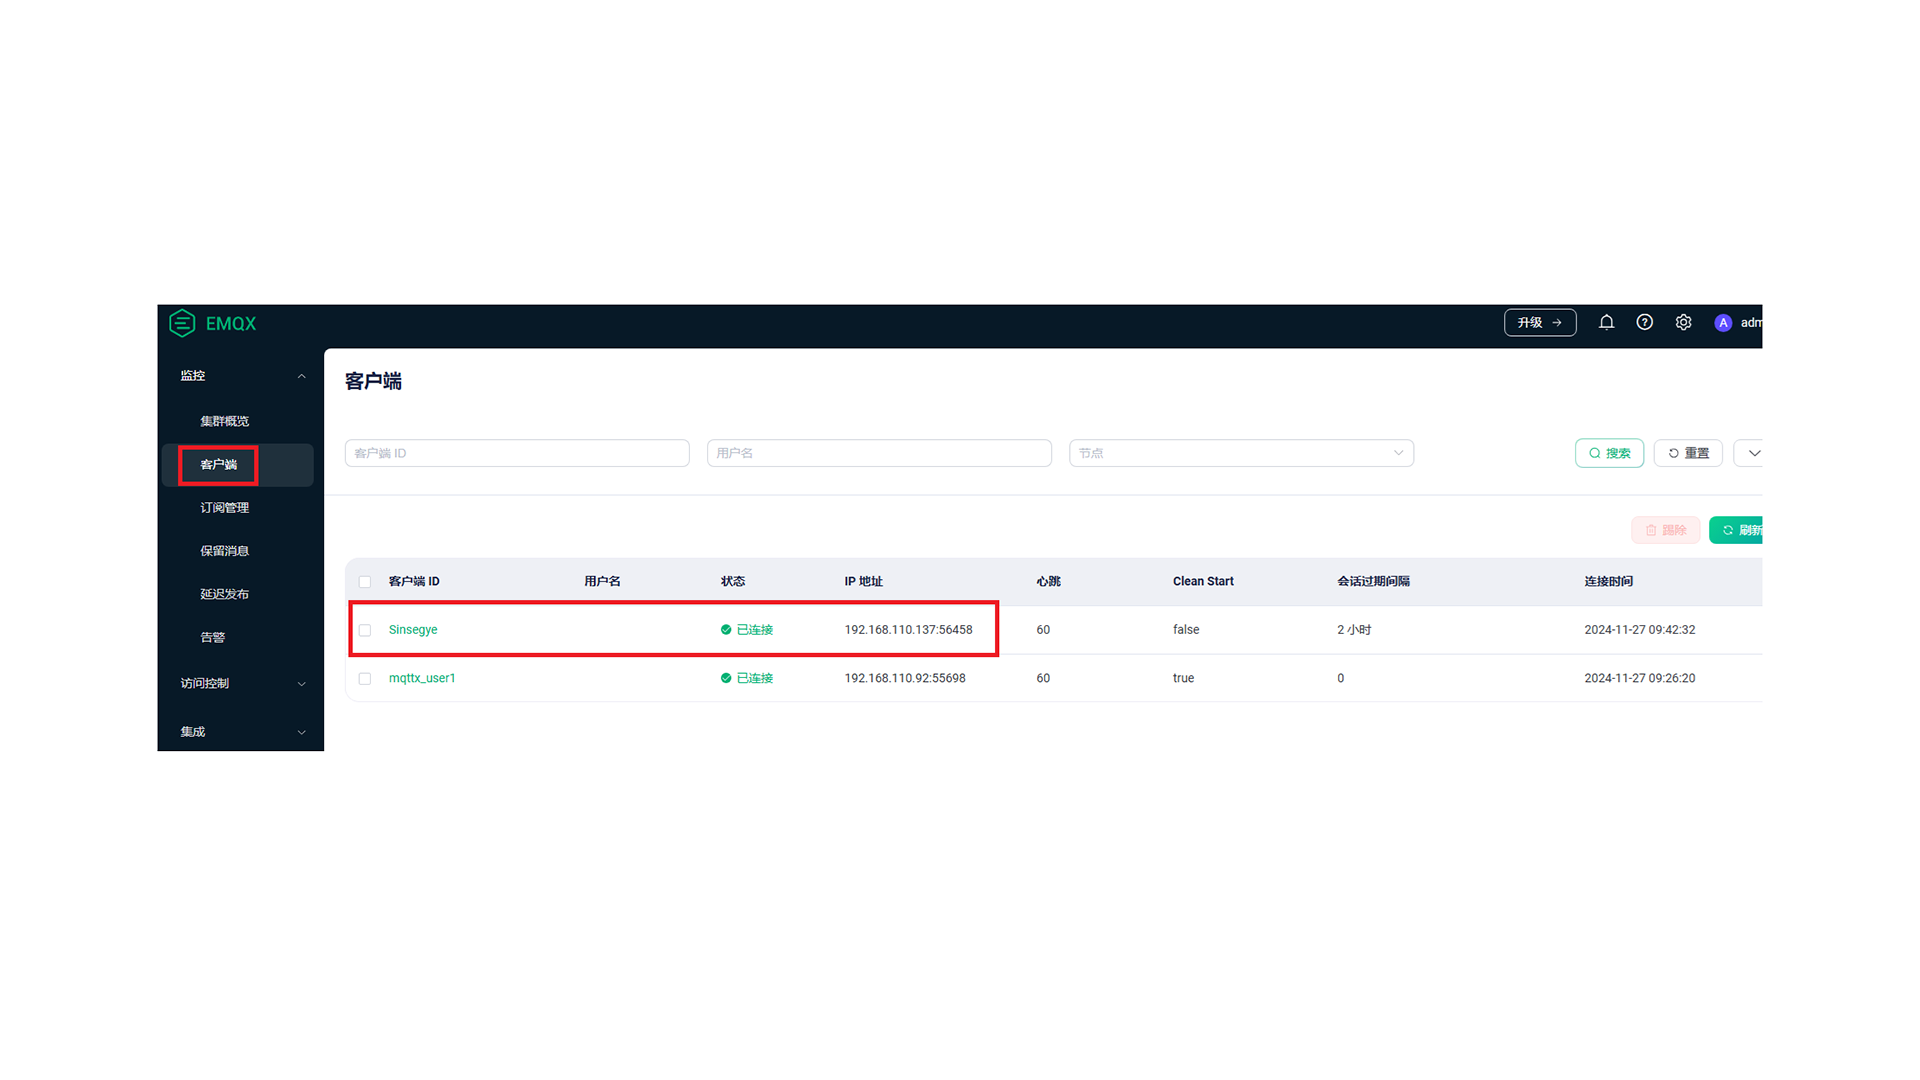Open 告警 in the sidebar

click(x=212, y=637)
